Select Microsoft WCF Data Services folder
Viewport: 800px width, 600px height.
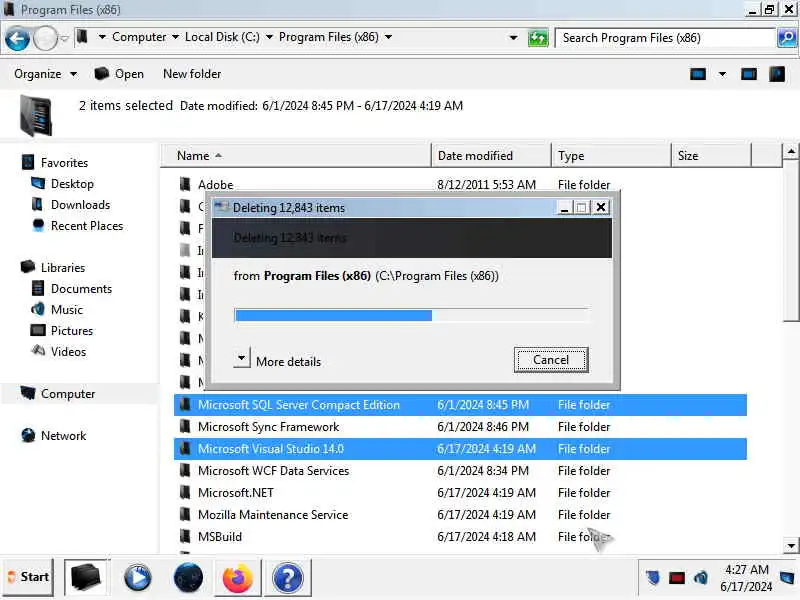click(460, 471)
